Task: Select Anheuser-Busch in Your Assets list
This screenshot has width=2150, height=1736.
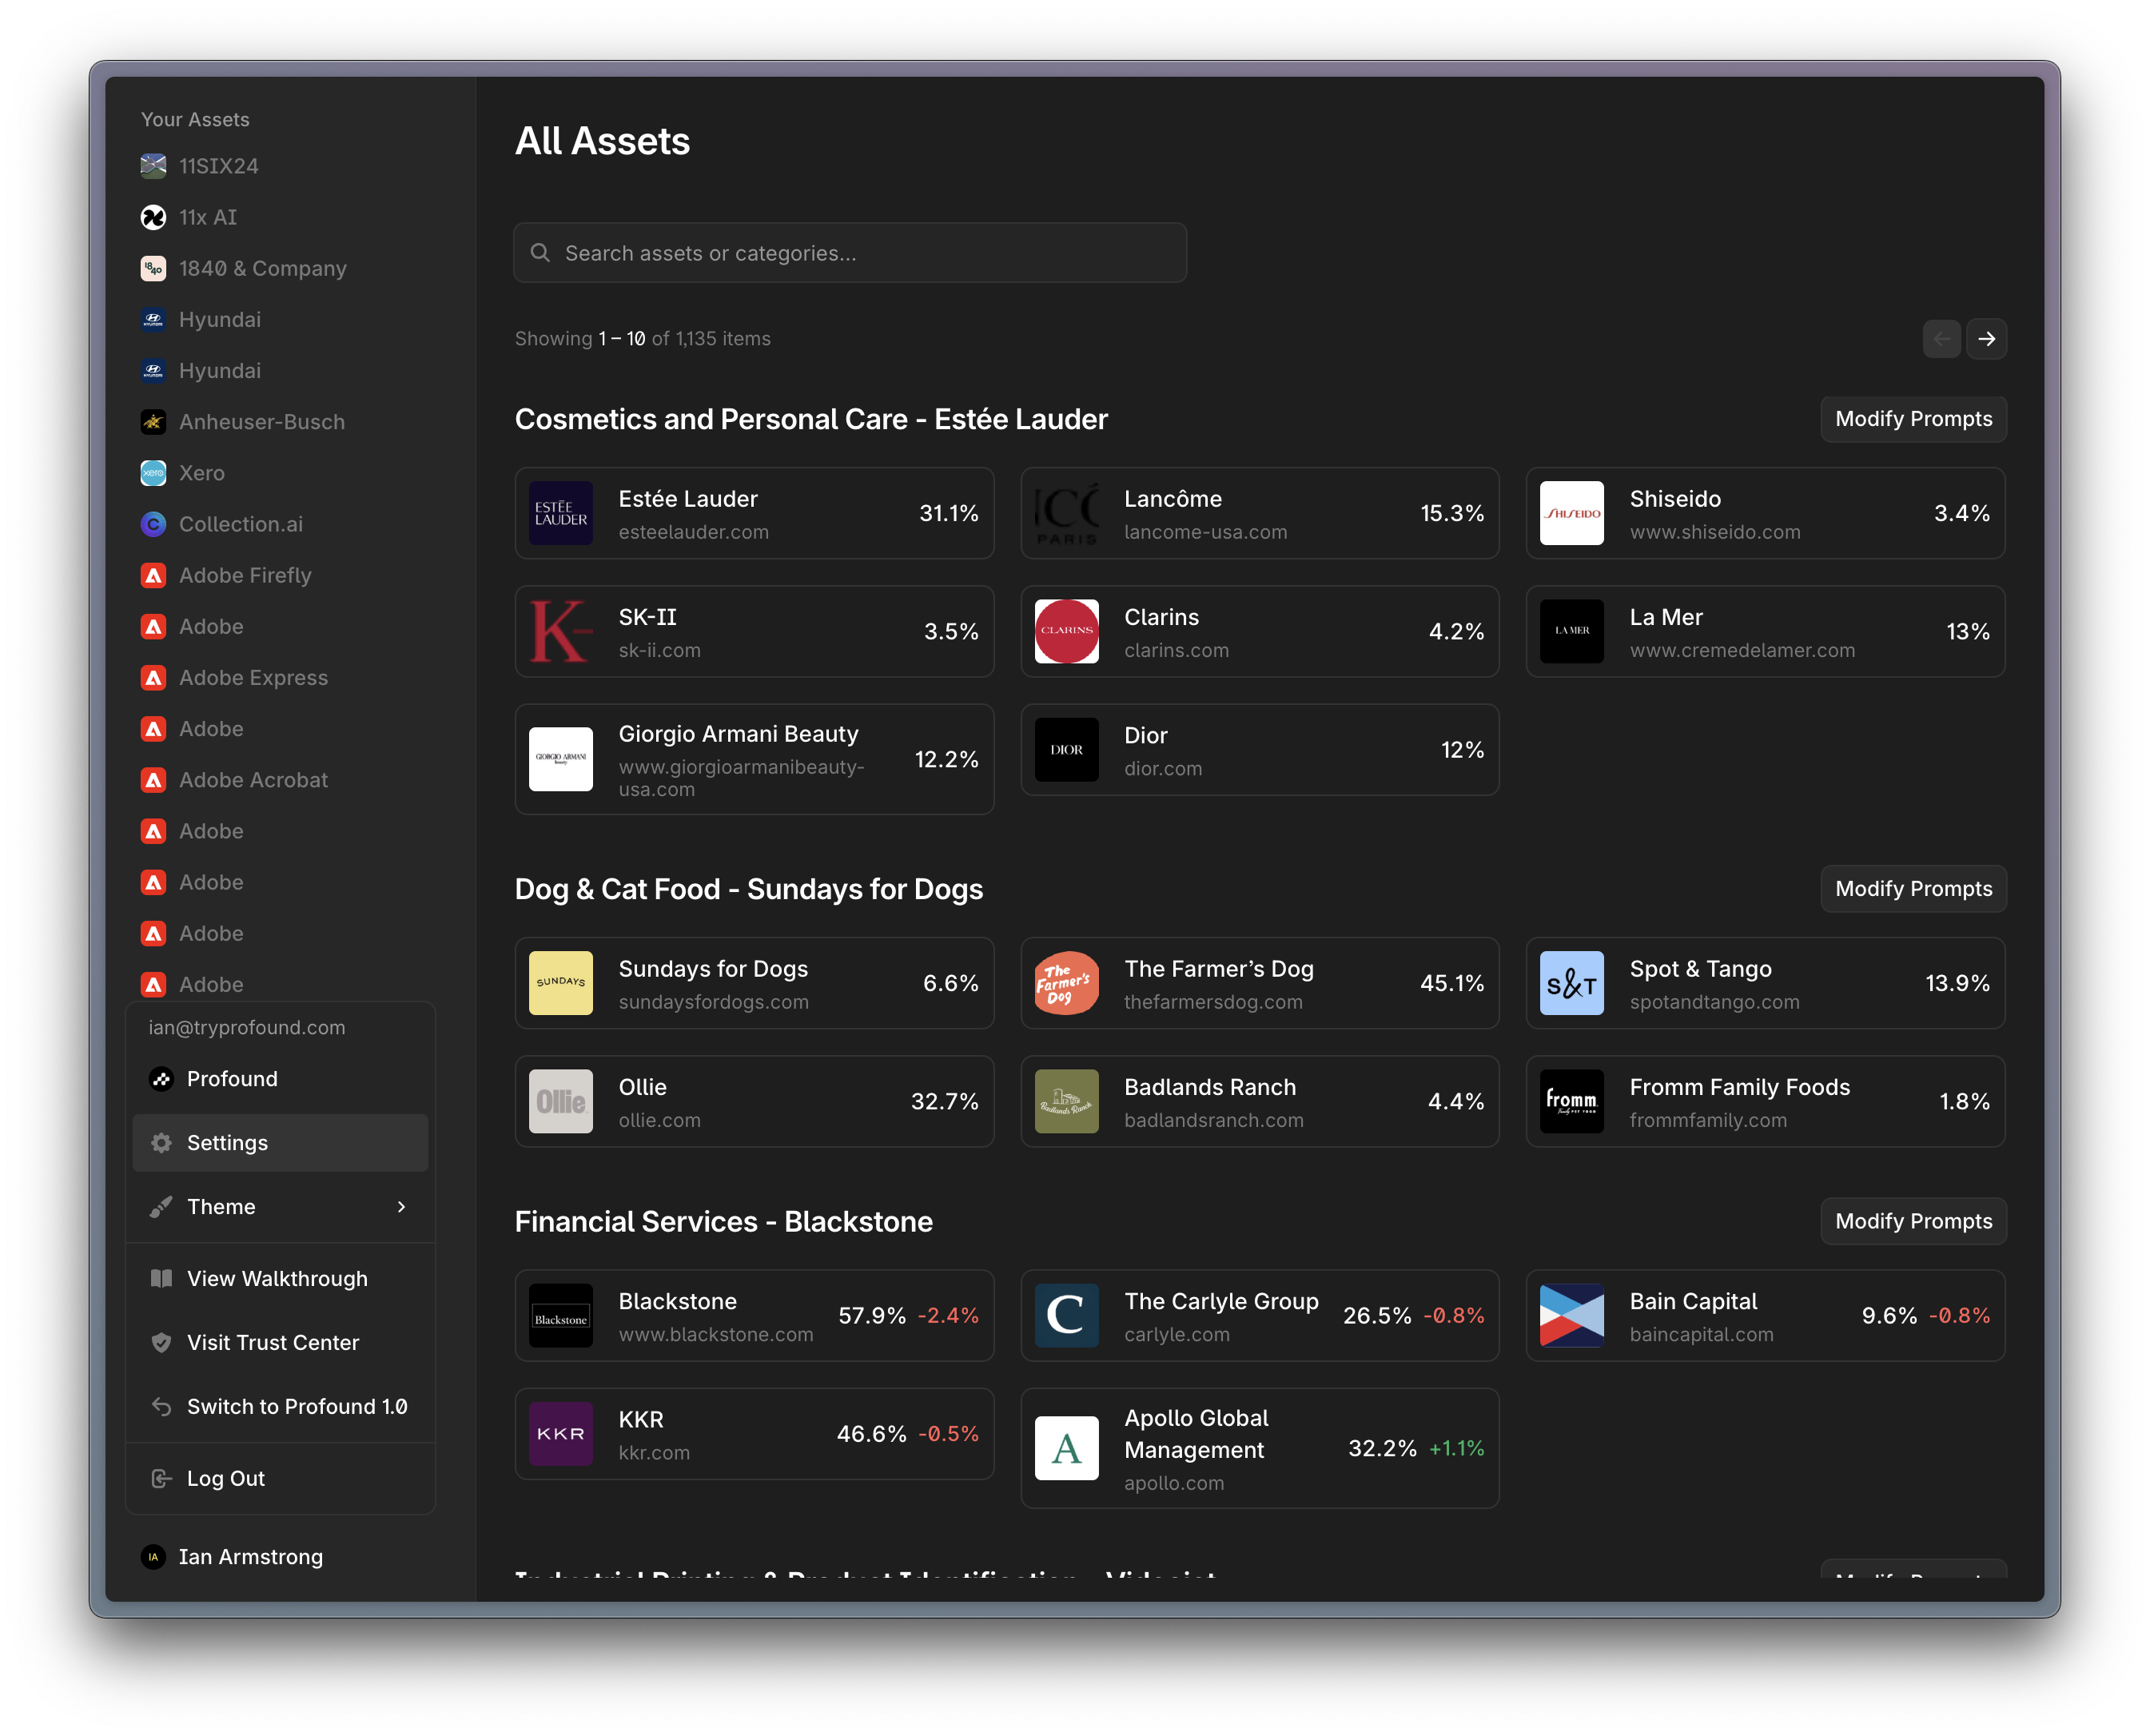Action: [x=262, y=422]
